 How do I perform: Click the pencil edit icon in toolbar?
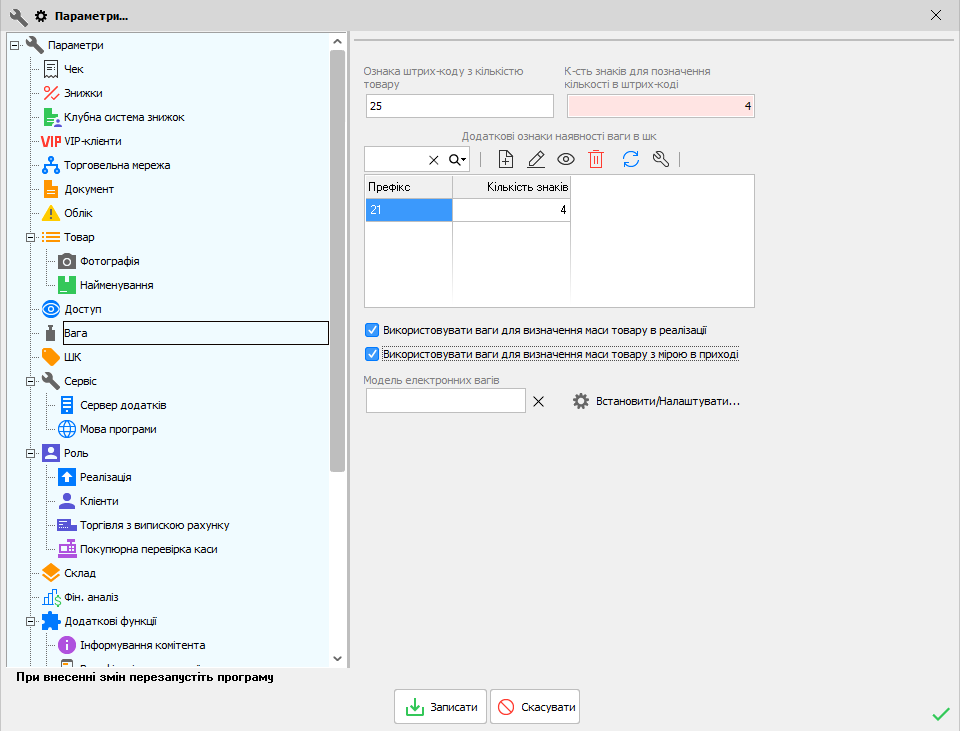[536, 159]
